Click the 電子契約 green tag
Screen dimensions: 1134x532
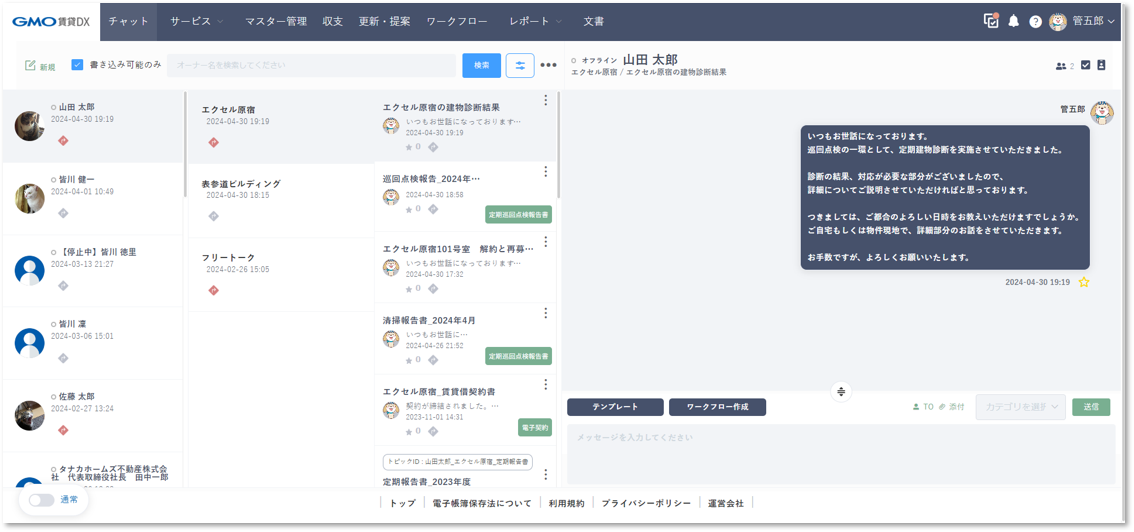coord(535,427)
